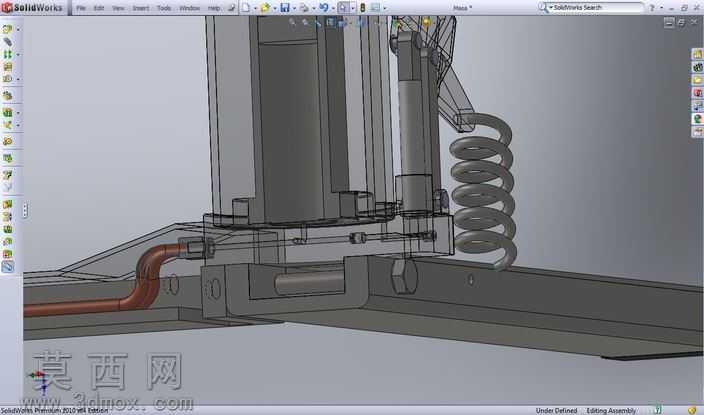Viewport: 704px width, 415px height.
Task: Click the Save icon
Action: (285, 7)
